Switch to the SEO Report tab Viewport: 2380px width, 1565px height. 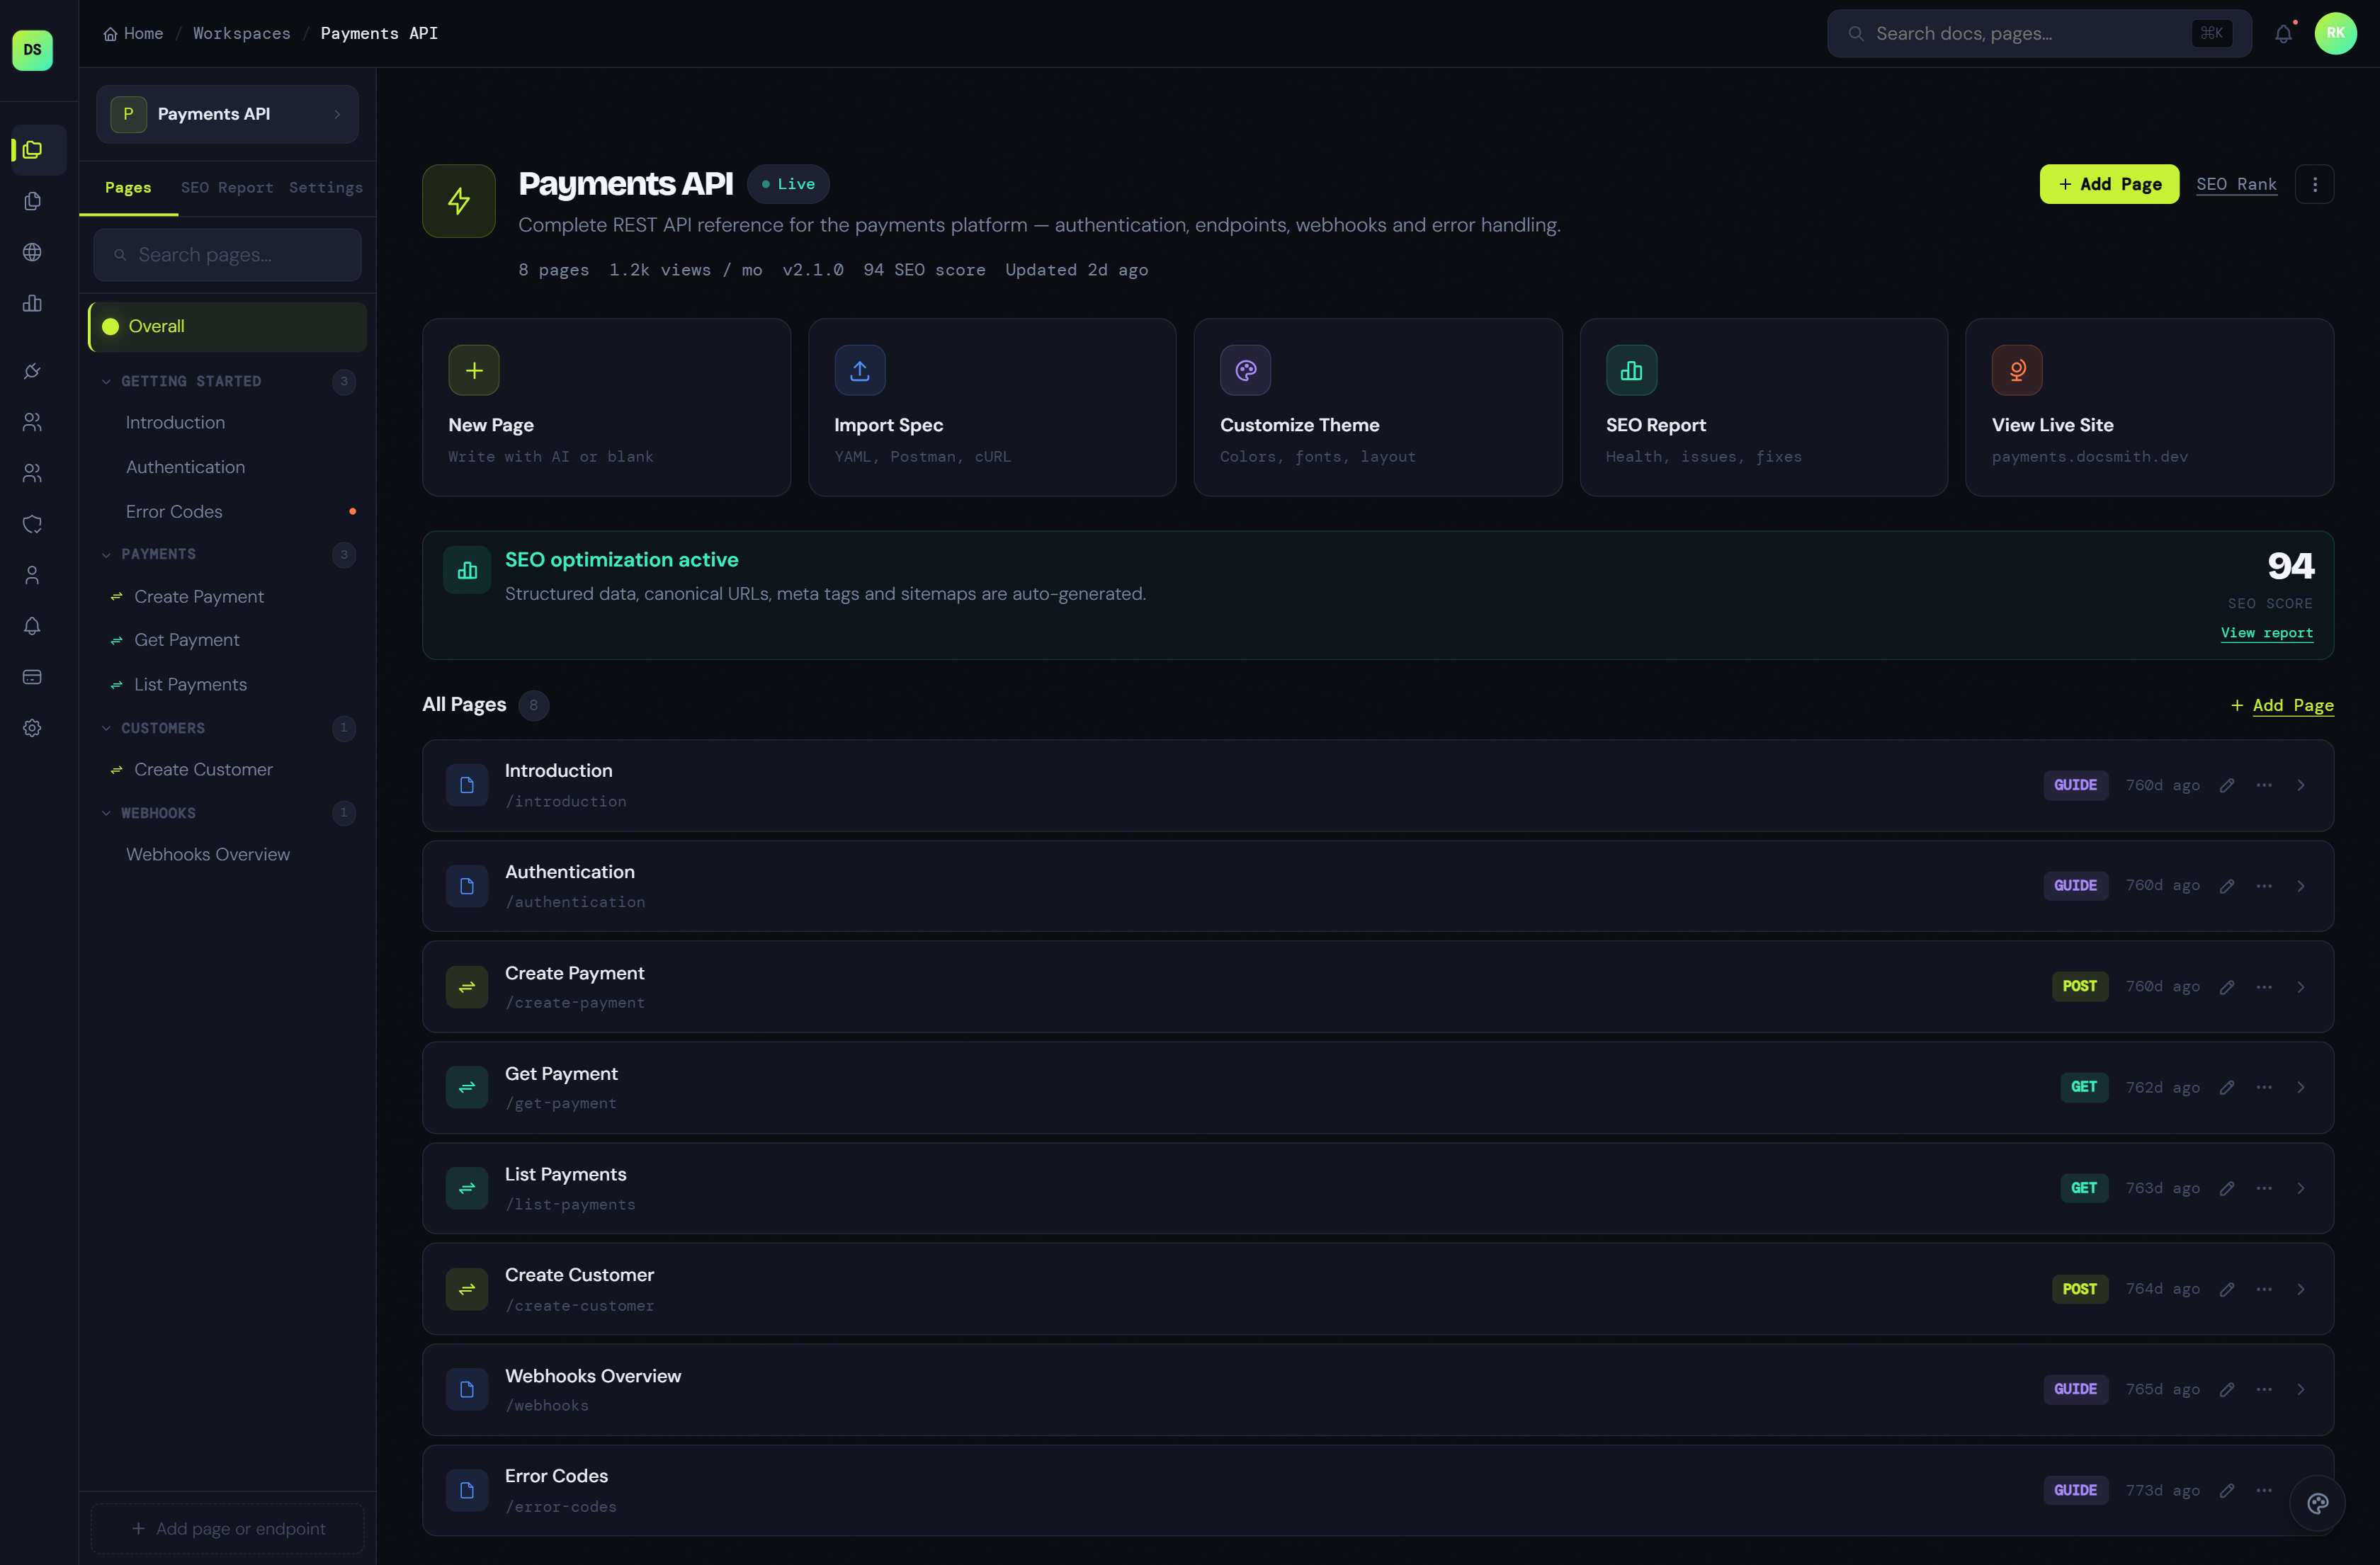point(227,188)
